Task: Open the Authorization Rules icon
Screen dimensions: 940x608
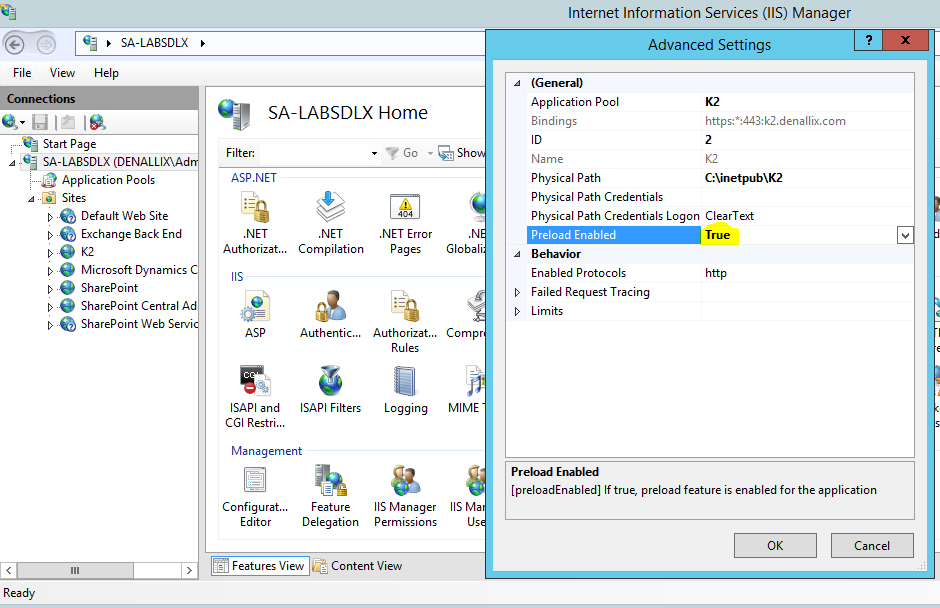Action: pyautogui.click(x=405, y=306)
